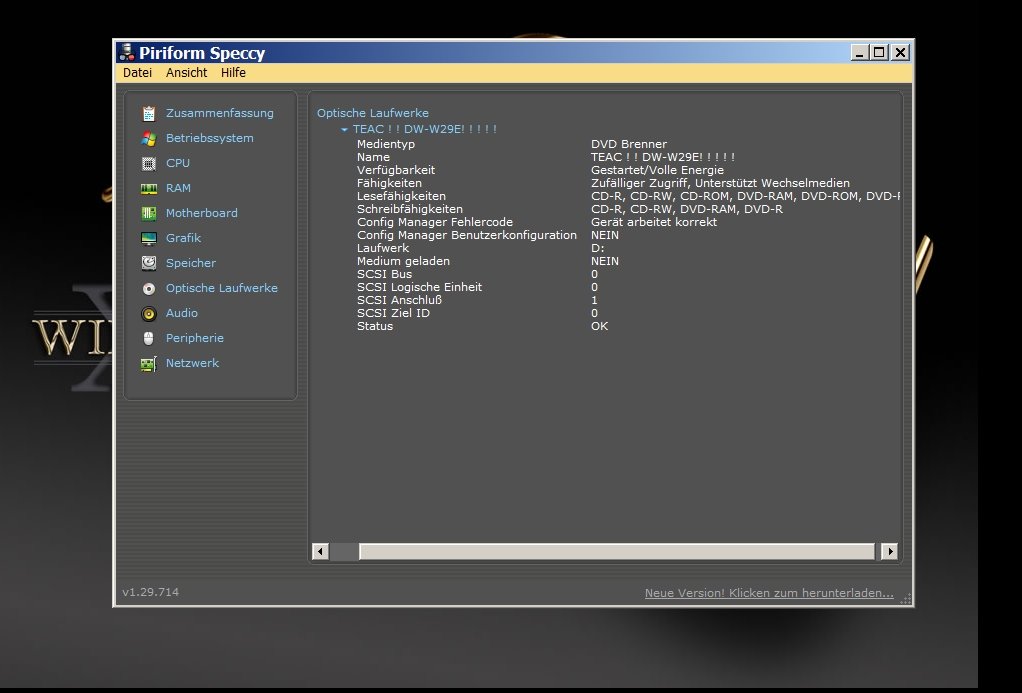The height and width of the screenshot is (693, 1022).
Task: Click the SCSI Anschluß label
Action: point(400,301)
